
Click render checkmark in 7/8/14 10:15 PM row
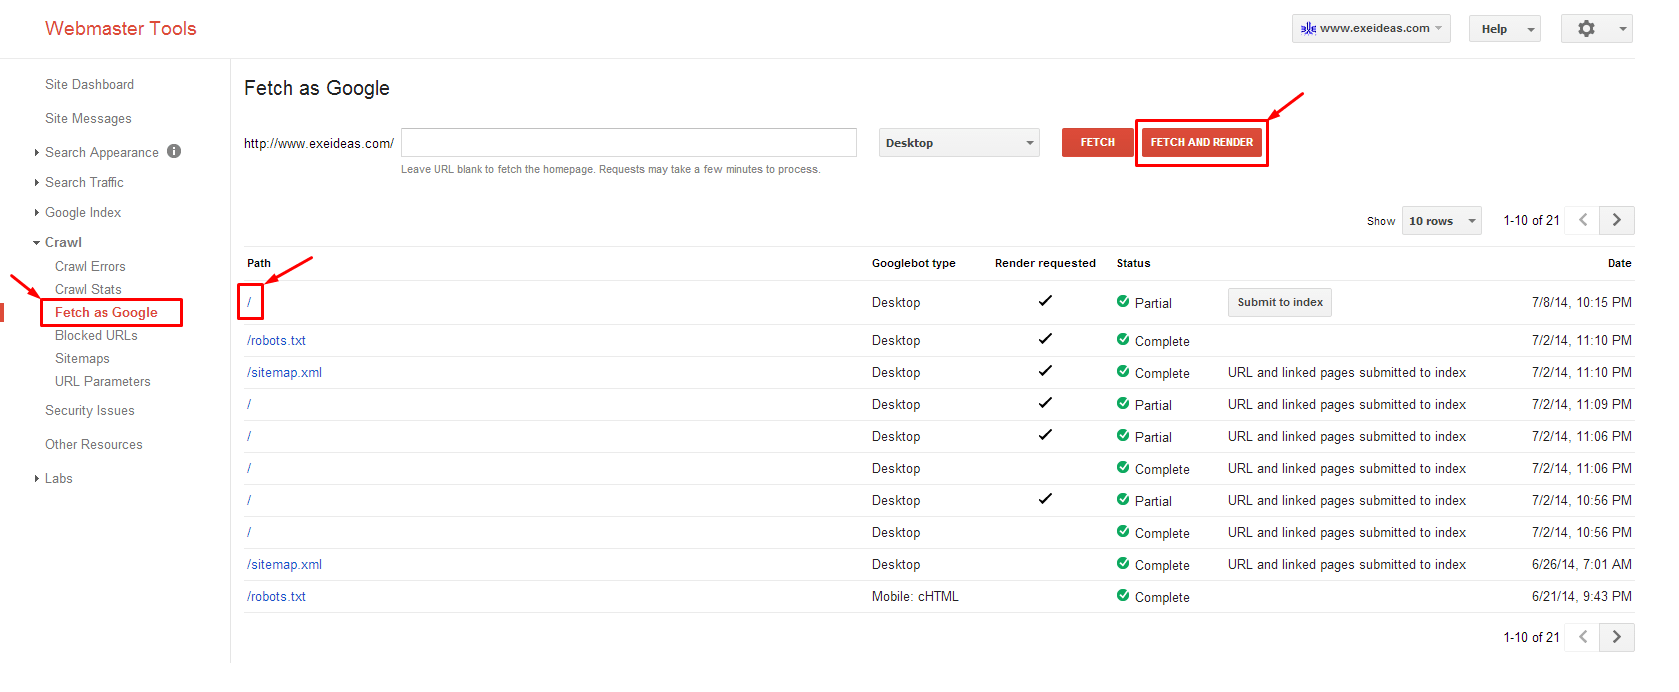[x=1045, y=300]
